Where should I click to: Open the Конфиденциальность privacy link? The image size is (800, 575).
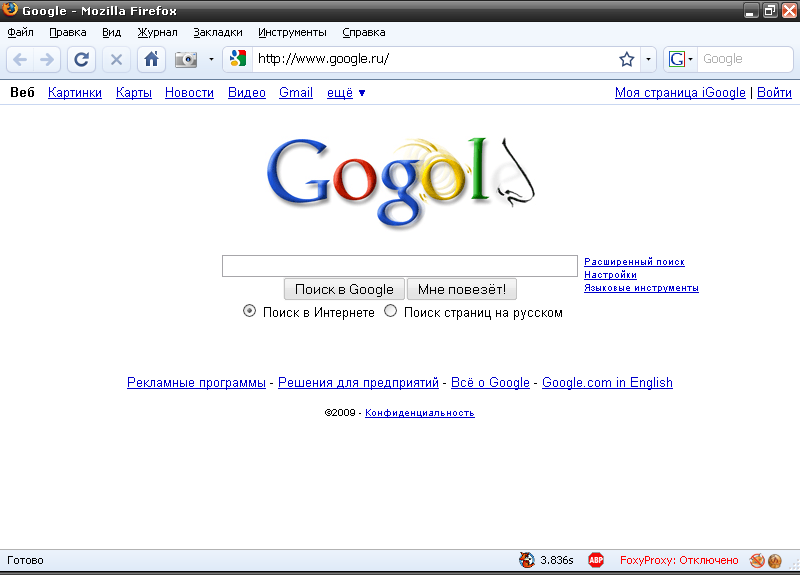coord(420,413)
